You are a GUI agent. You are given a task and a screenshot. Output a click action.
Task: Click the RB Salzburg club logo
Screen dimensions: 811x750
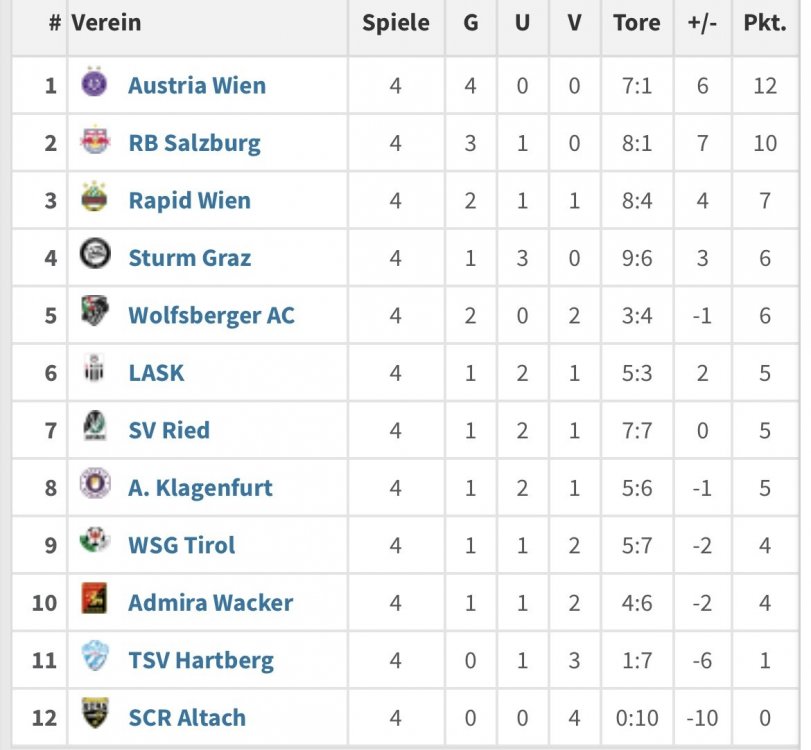[x=95, y=140]
